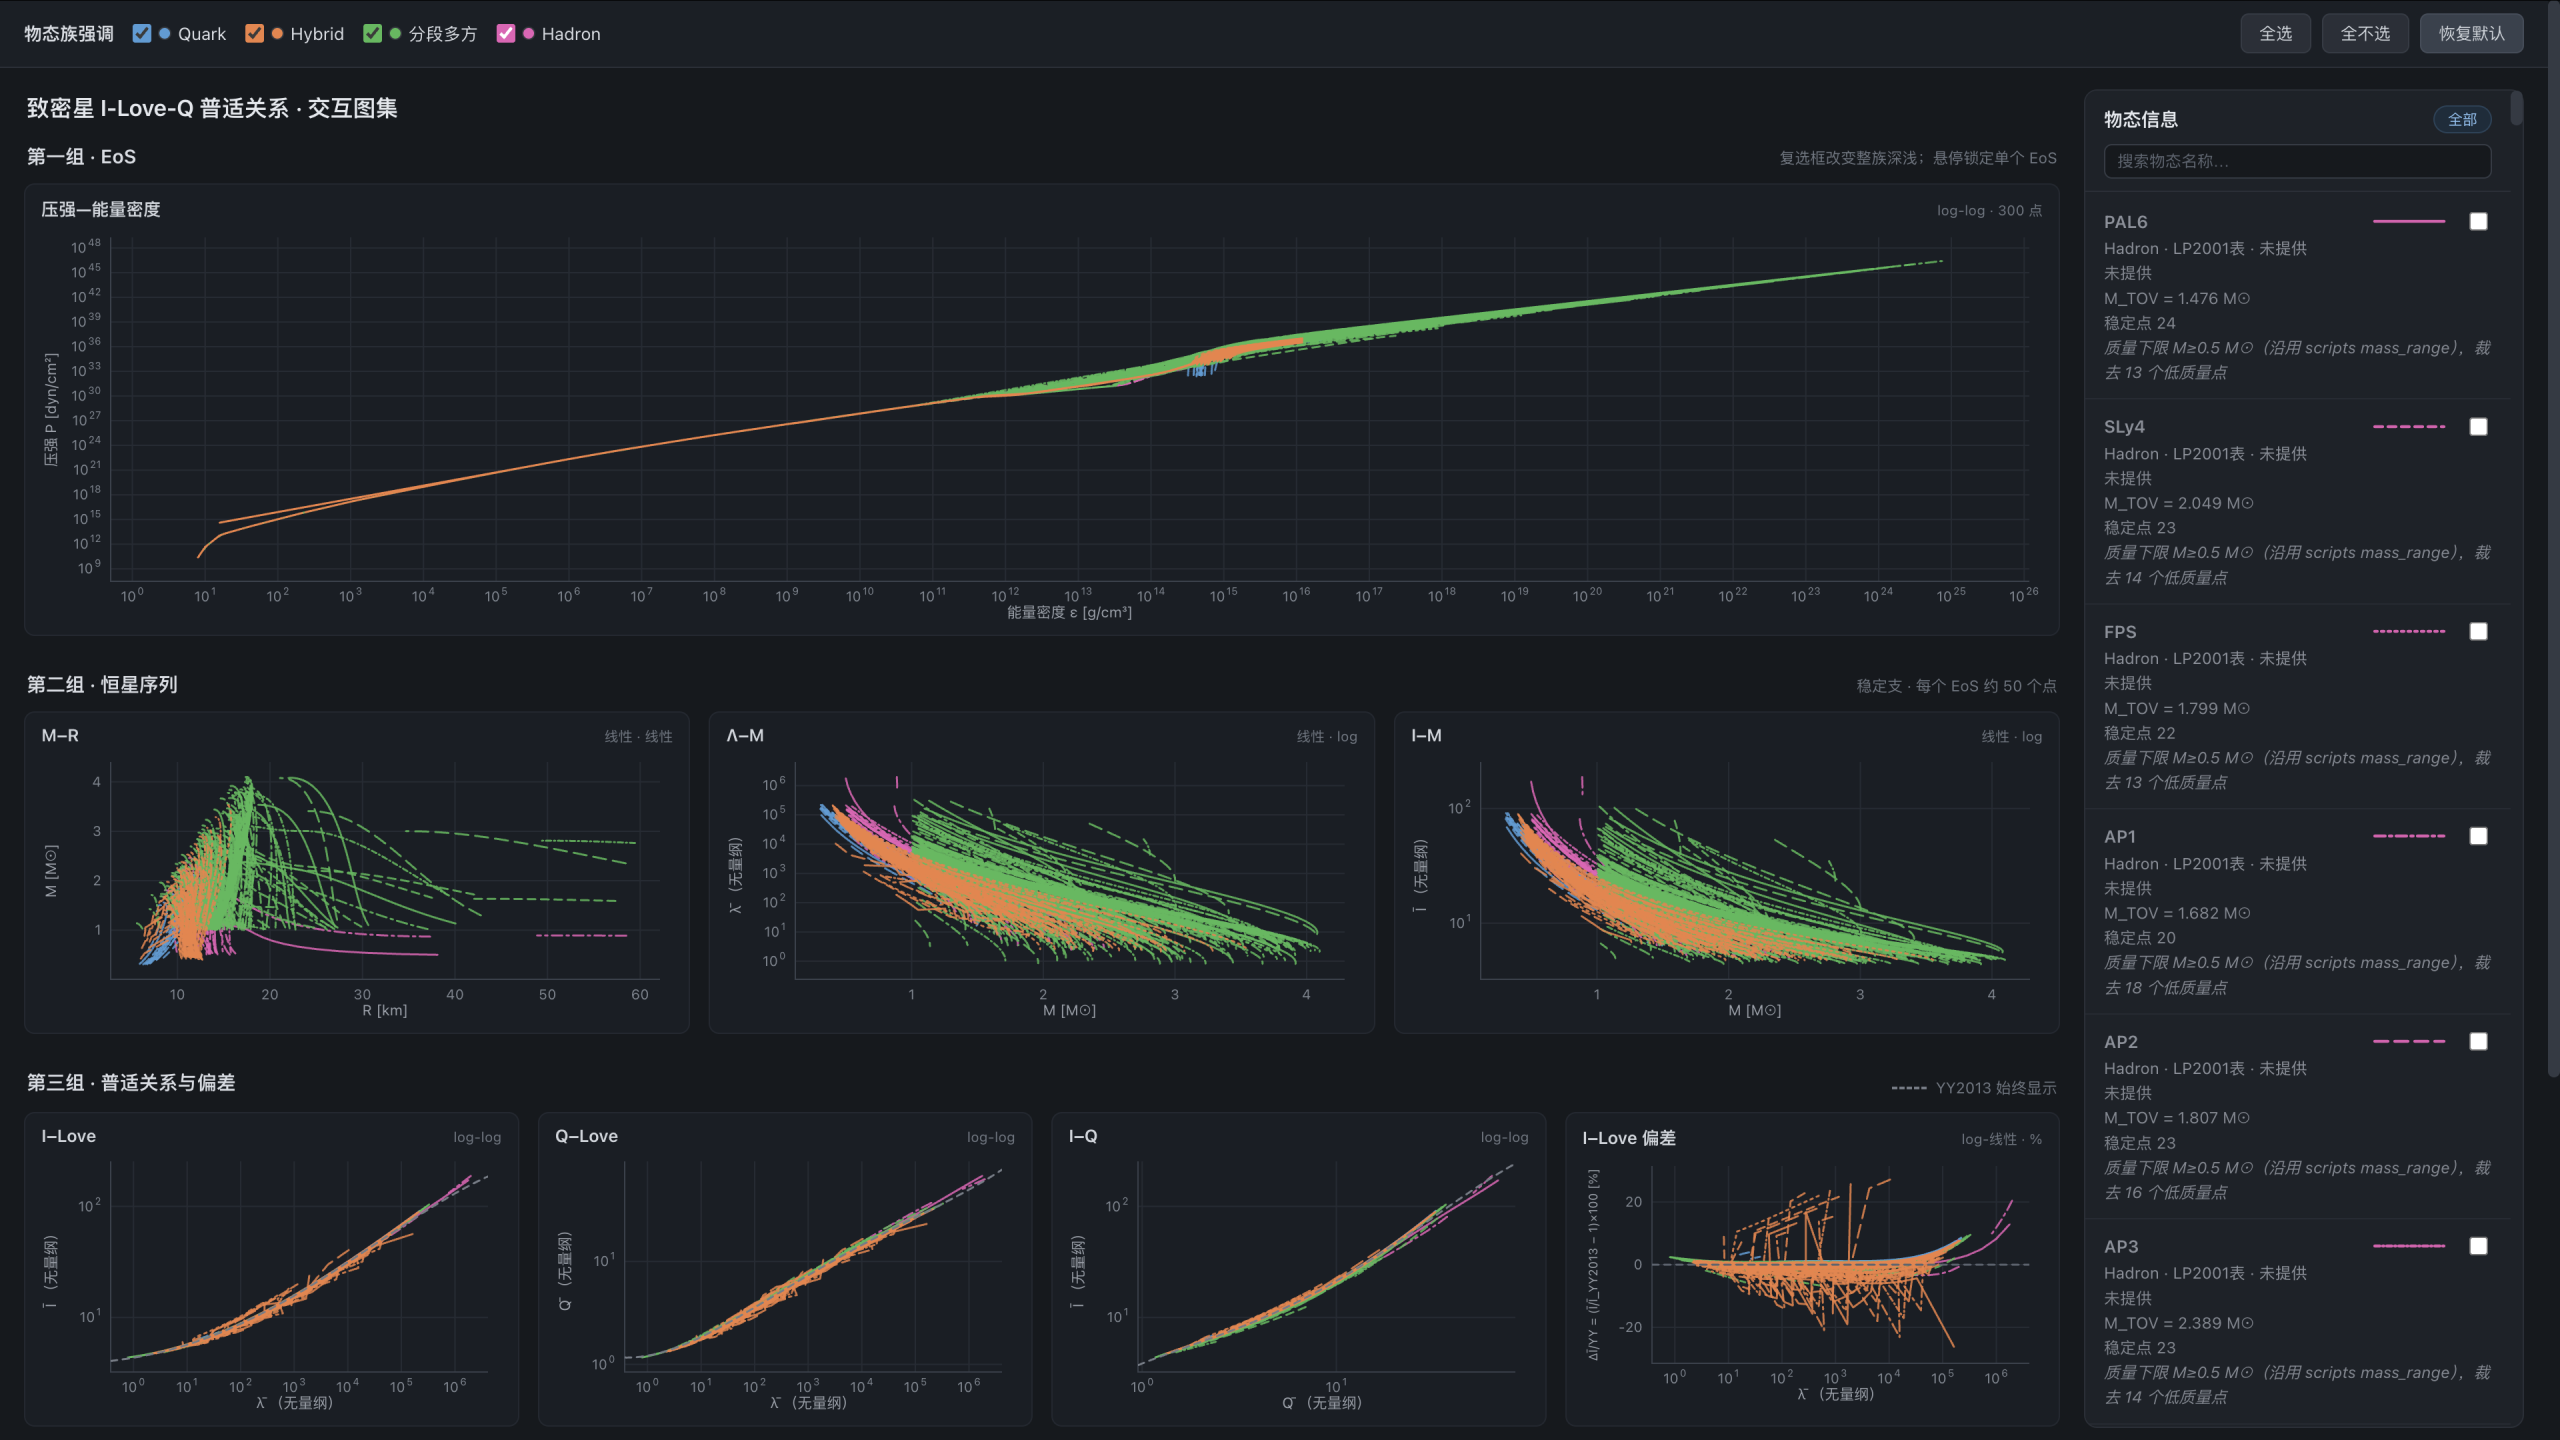2560x1440 pixels.
Task: Click the M–R chart panel
Action: click(357, 873)
